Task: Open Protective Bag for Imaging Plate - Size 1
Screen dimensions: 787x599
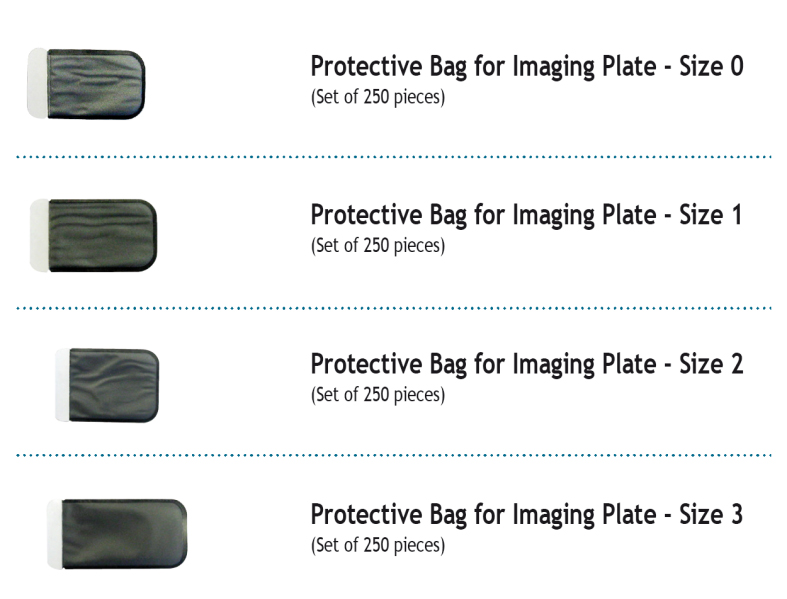Action: coord(526,215)
